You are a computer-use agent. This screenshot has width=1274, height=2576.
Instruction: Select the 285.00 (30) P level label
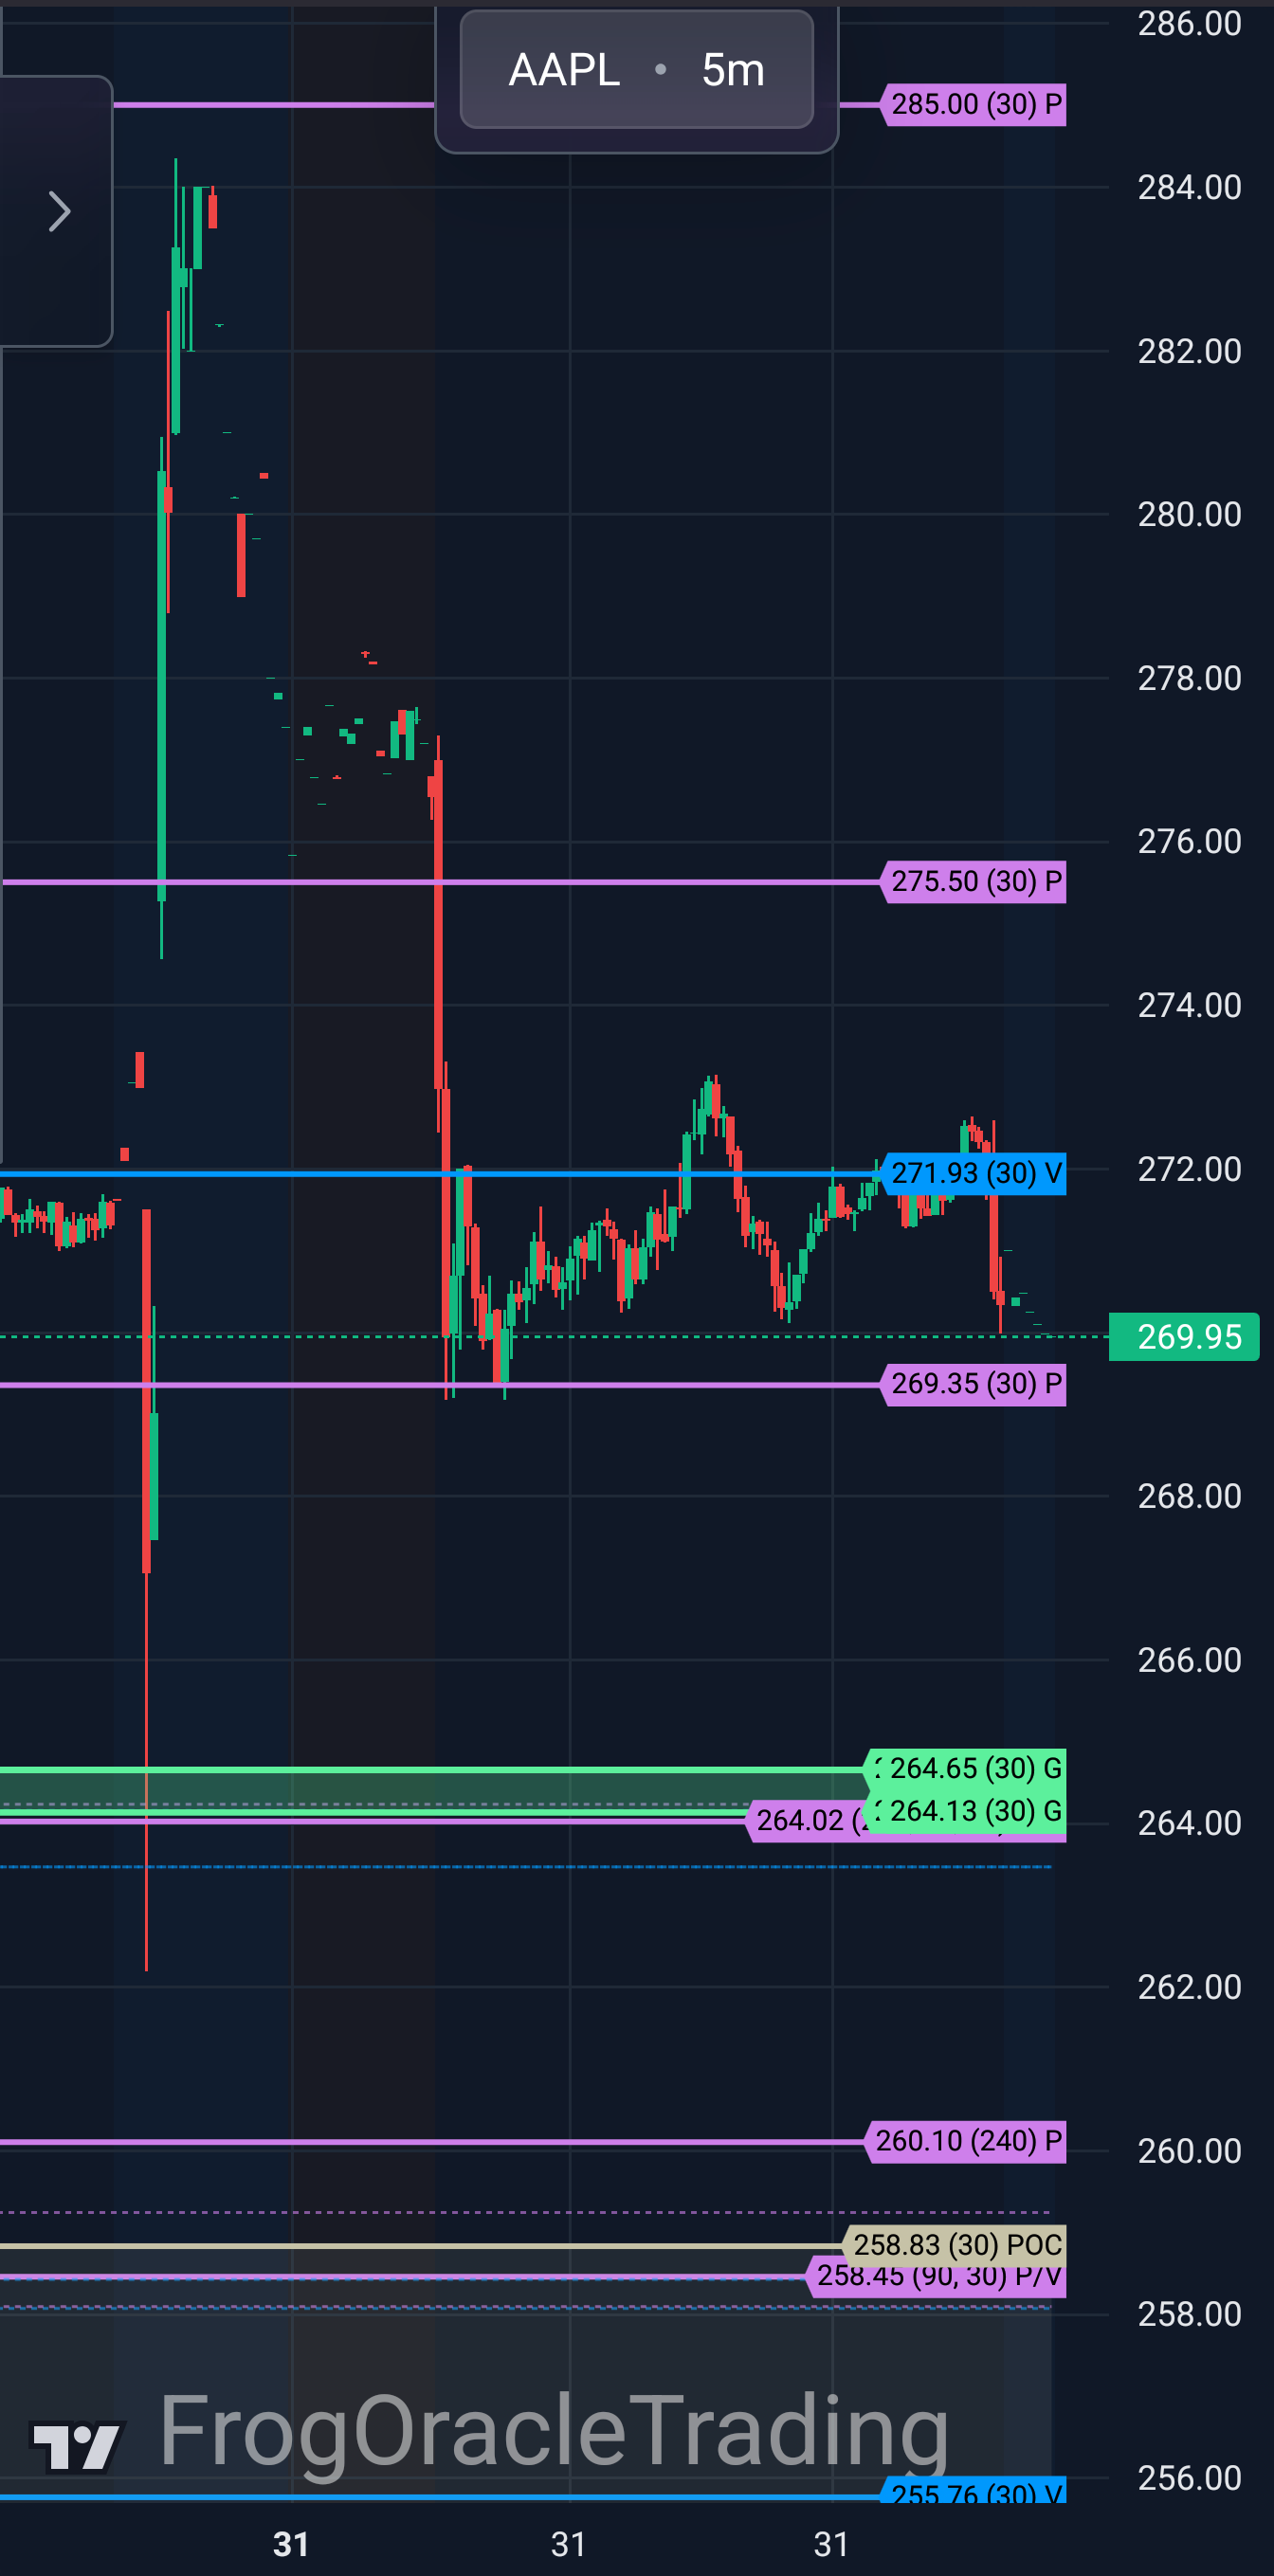point(975,104)
